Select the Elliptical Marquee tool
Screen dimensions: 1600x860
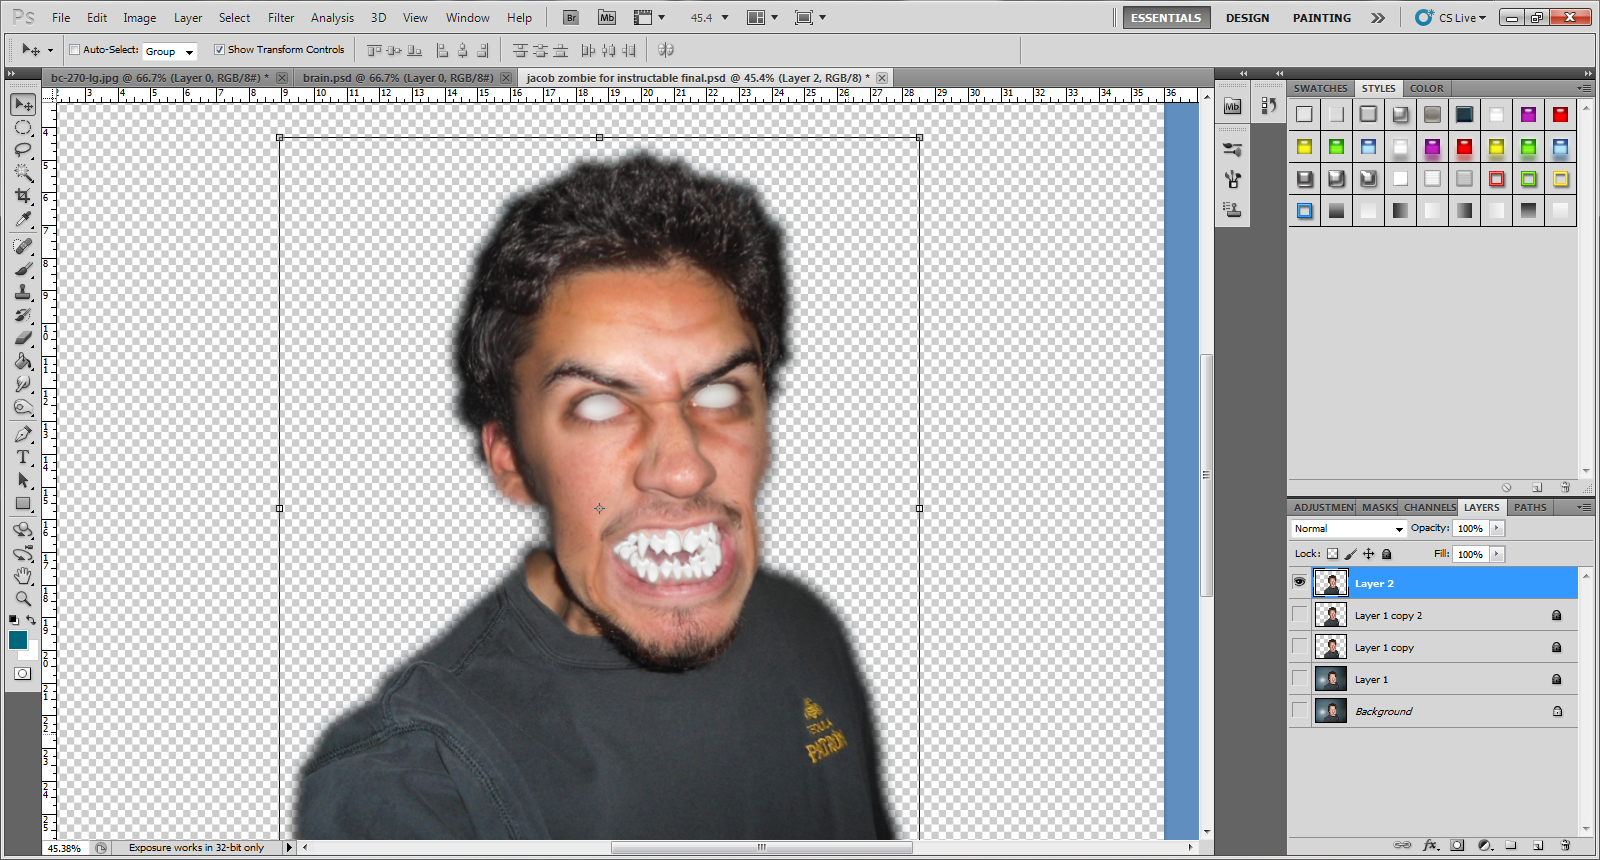(23, 127)
